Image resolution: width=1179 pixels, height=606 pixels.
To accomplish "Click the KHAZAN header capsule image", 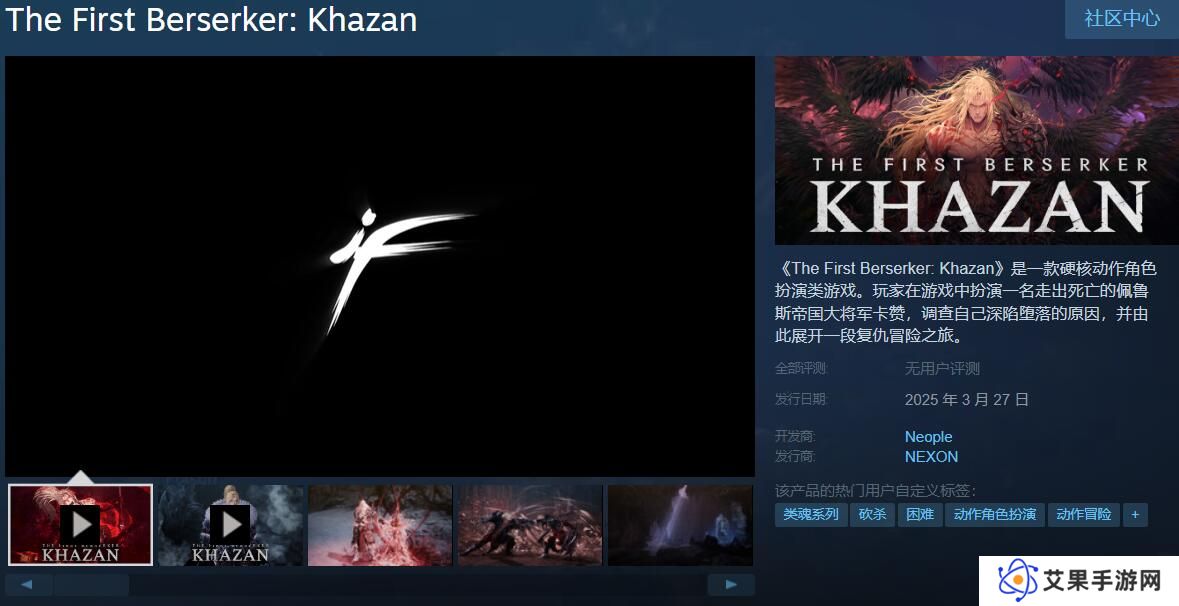I will tap(977, 150).
